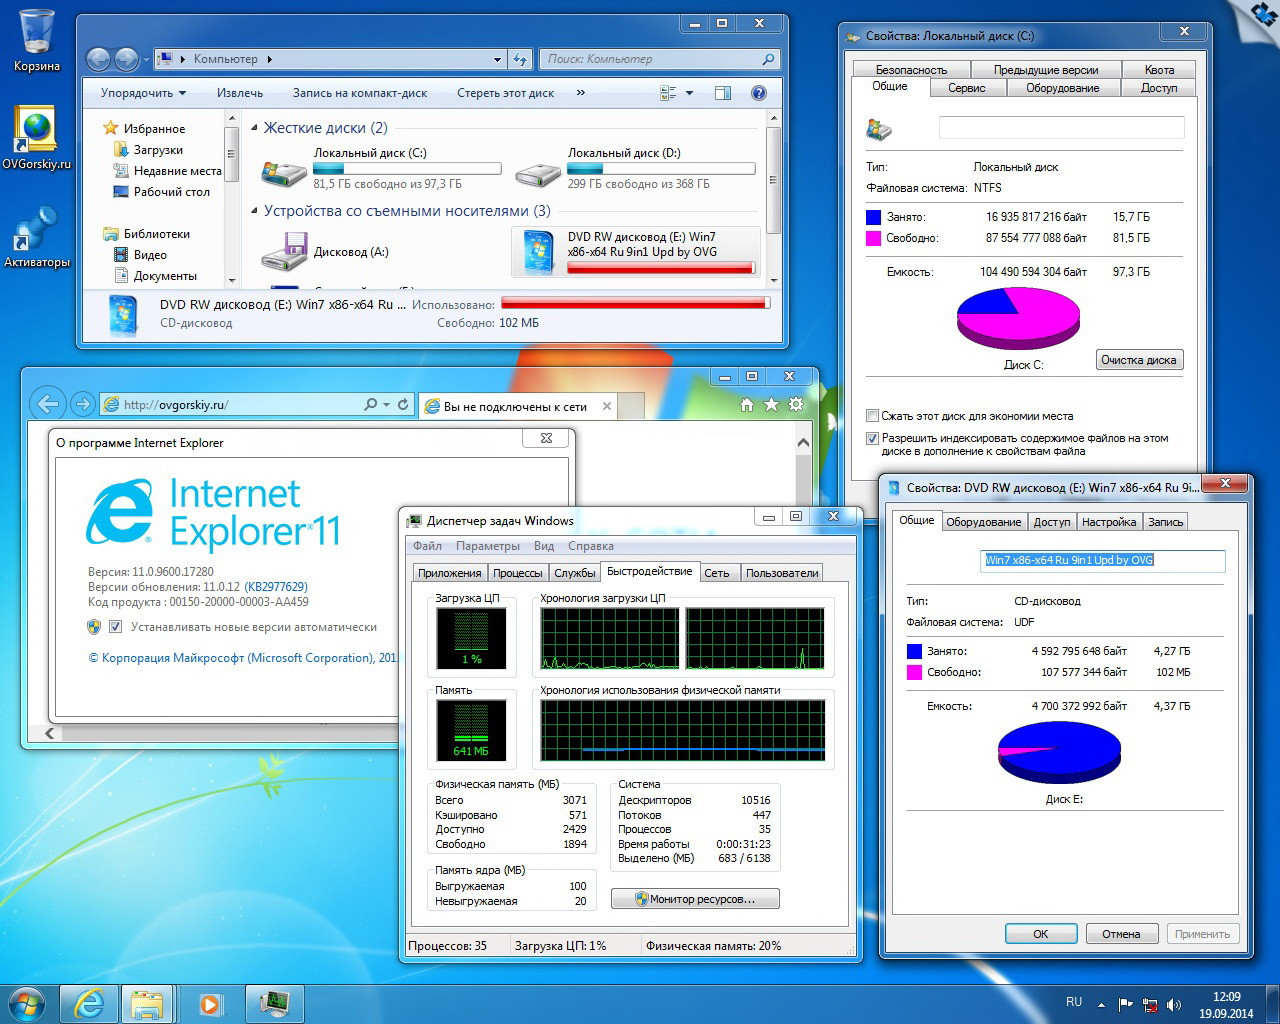Click 'Извлечь' in the Explorer toolbar
This screenshot has height=1024, width=1280.
point(240,93)
